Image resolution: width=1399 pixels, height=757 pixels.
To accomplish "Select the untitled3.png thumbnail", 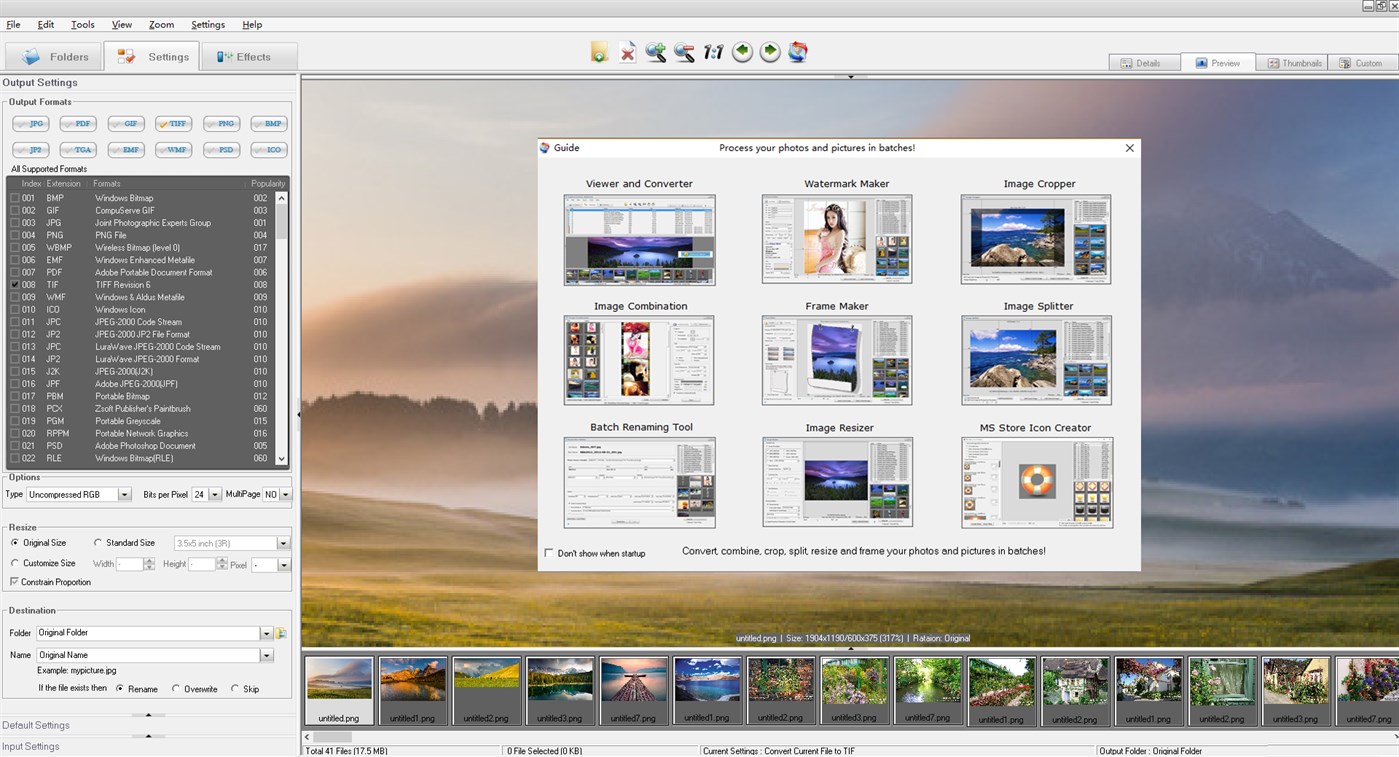I will click(559, 688).
